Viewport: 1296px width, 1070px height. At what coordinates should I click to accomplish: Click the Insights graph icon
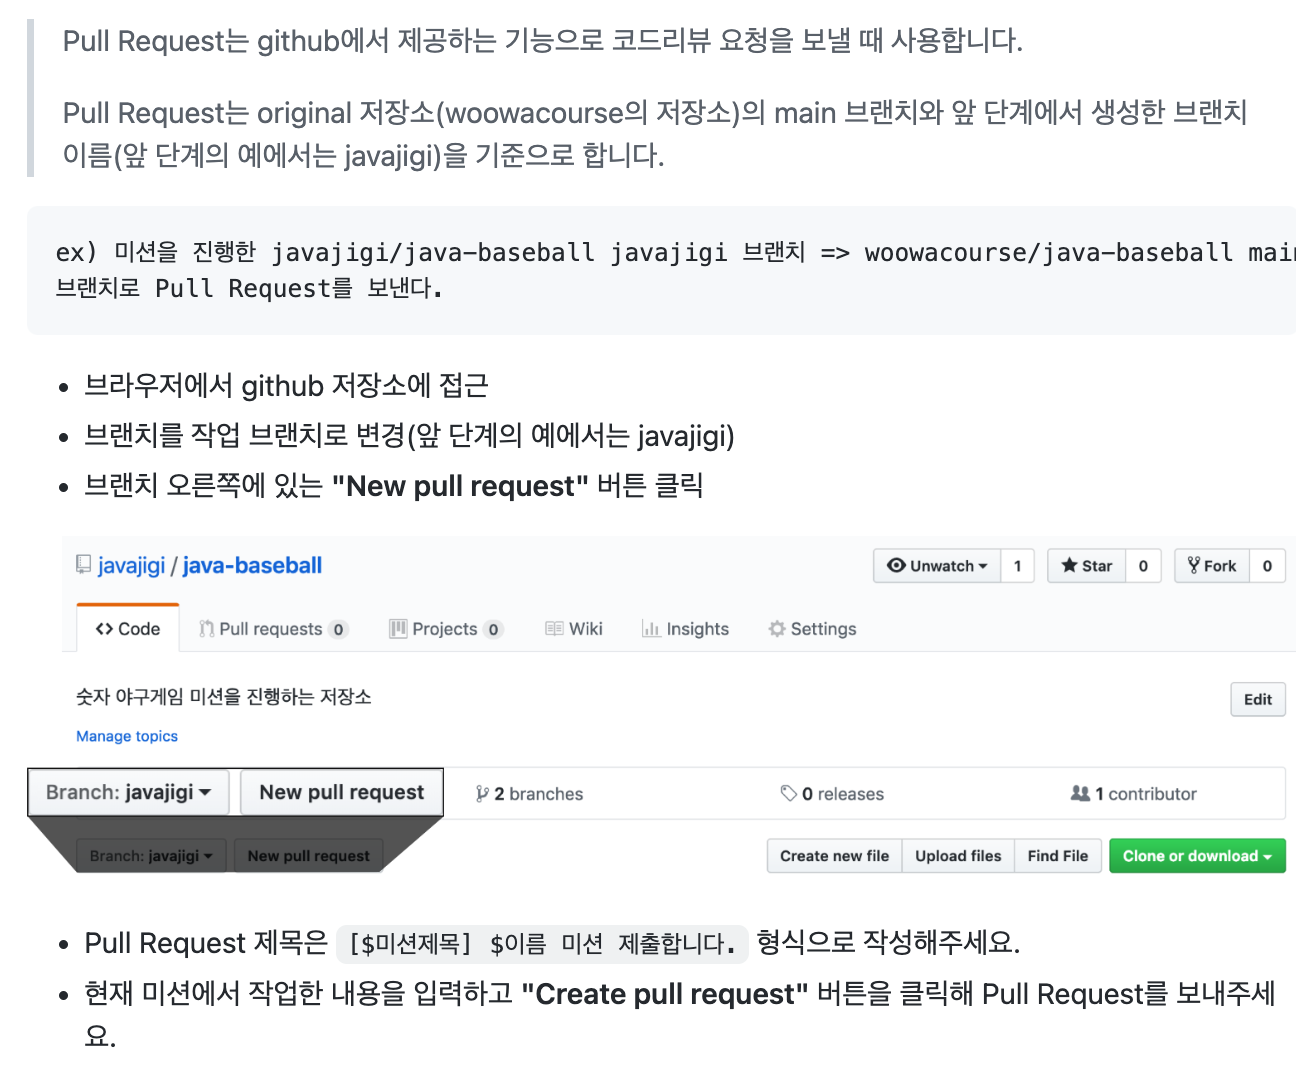tap(651, 629)
